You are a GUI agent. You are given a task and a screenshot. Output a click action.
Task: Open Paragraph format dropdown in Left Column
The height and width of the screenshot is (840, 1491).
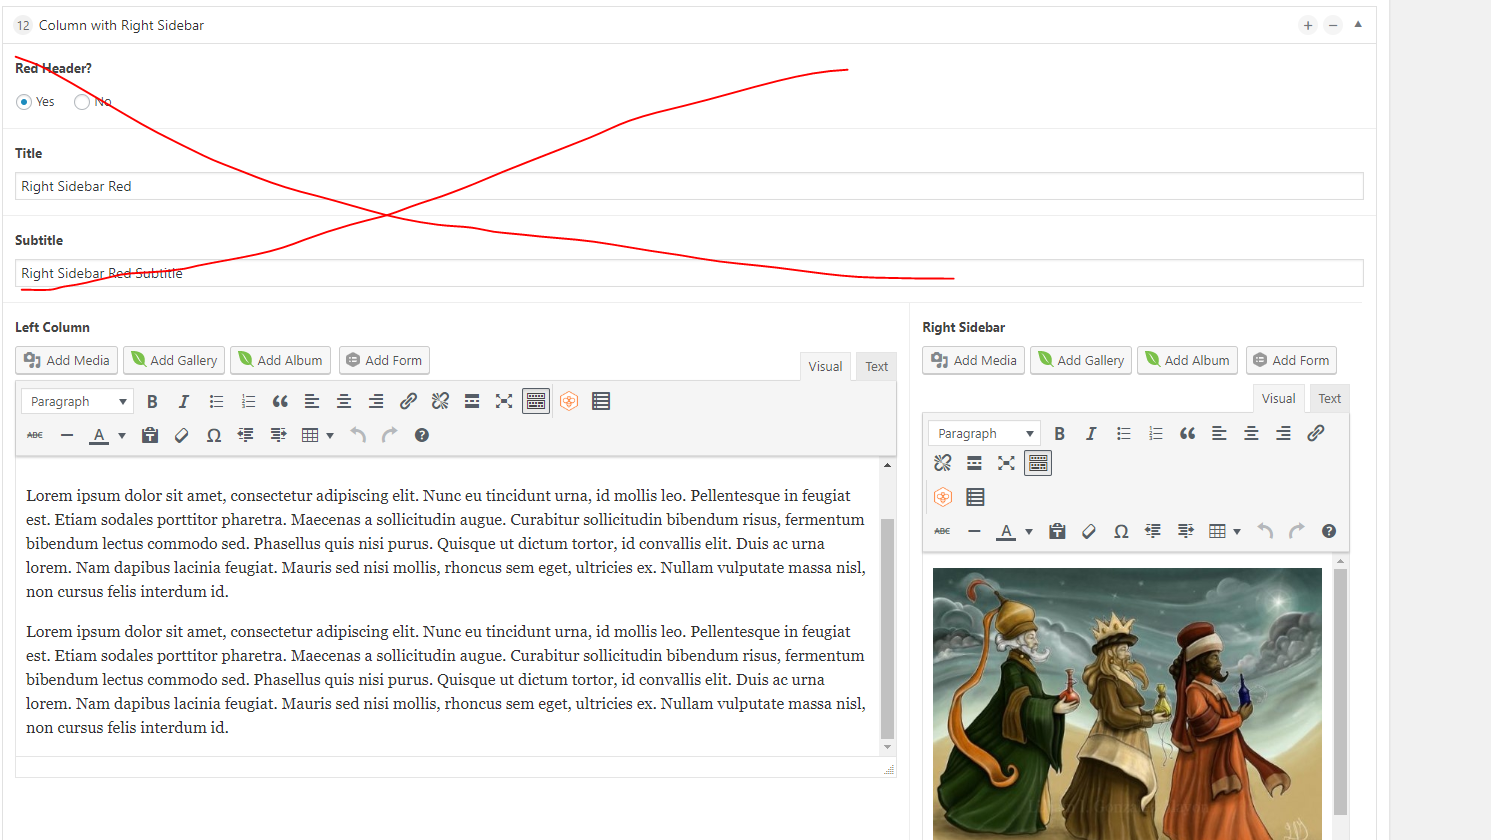pyautogui.click(x=77, y=401)
